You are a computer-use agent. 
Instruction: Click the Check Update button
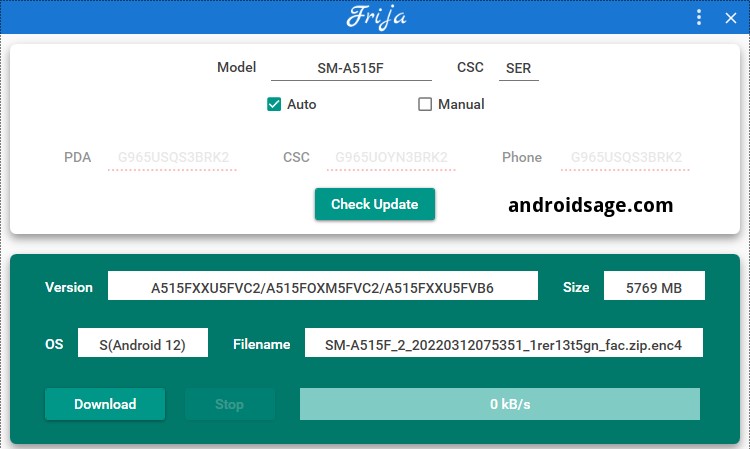pyautogui.click(x=375, y=204)
